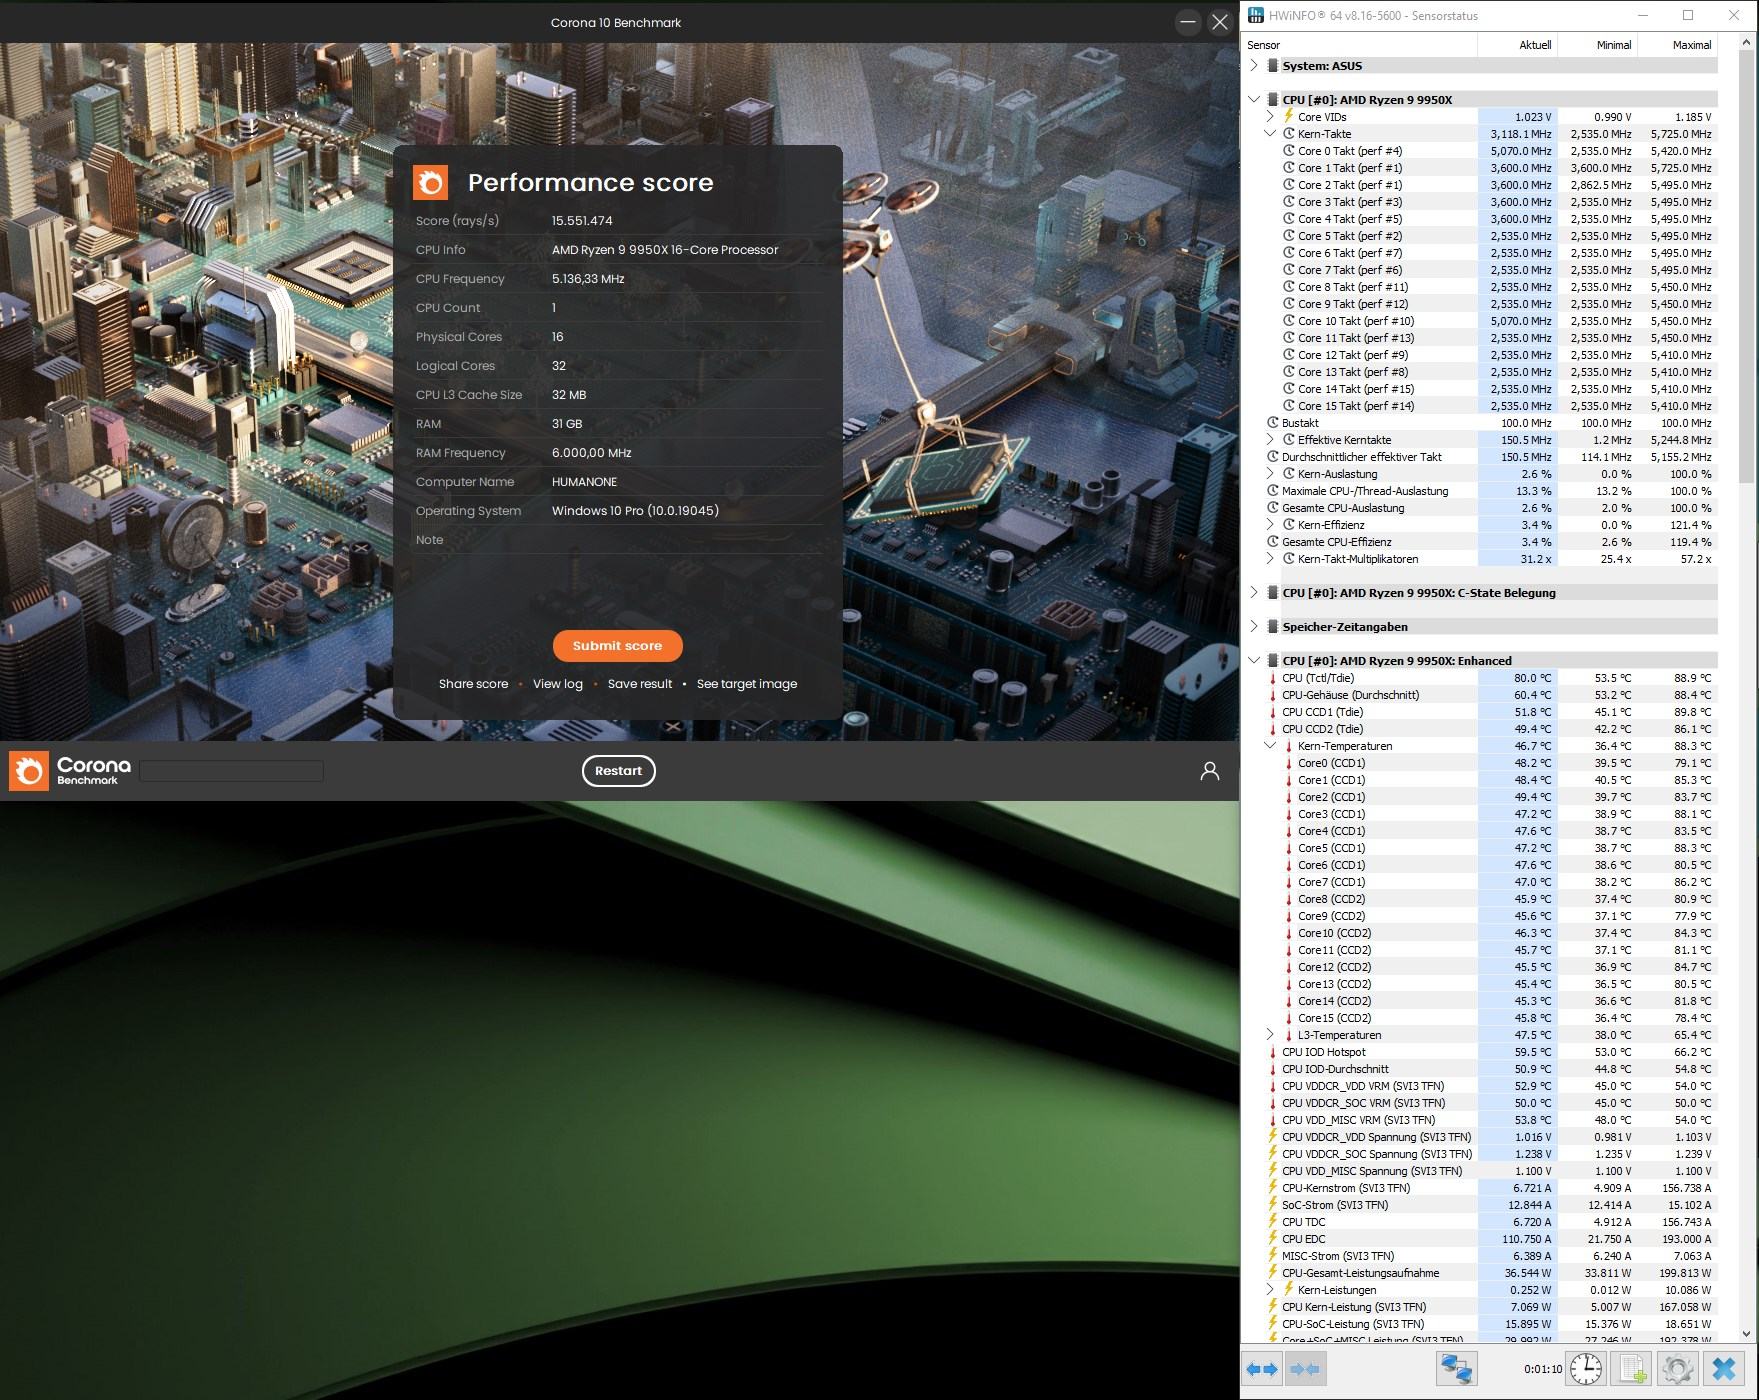1759x1400 pixels.
Task: Click the collapse-columns inward arrows icon
Action: (1304, 1369)
